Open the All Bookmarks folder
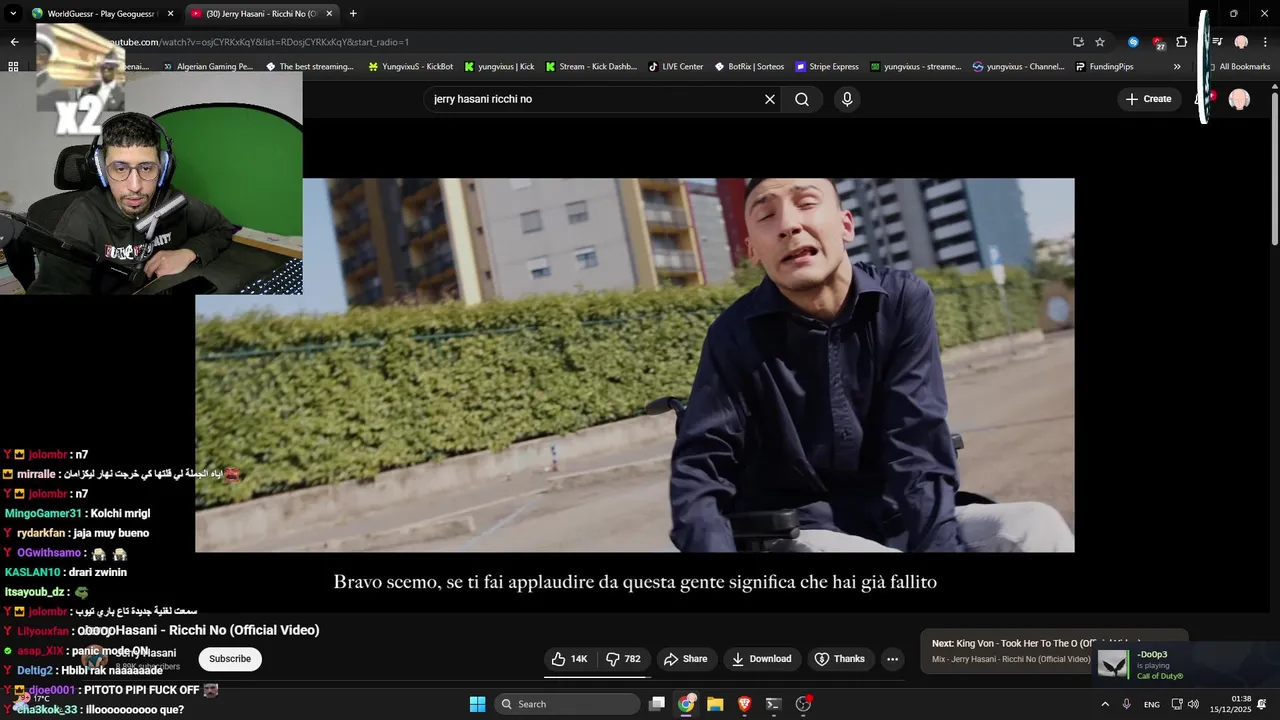Image resolution: width=1280 pixels, height=720 pixels. click(1238, 67)
